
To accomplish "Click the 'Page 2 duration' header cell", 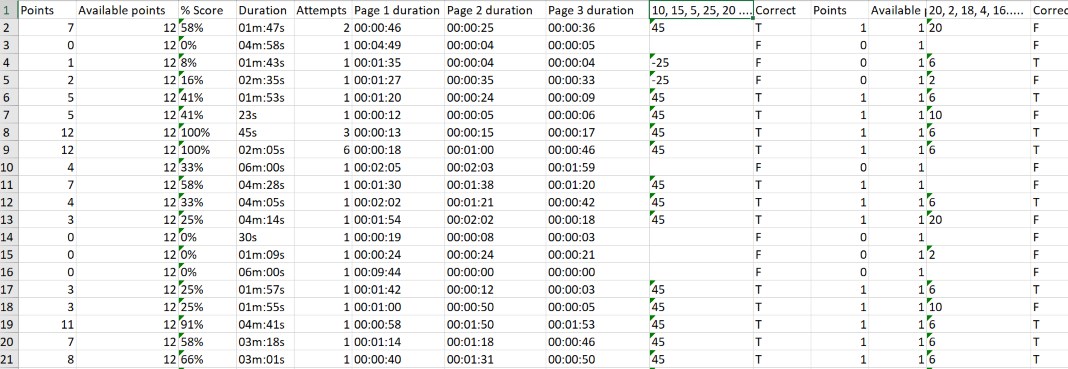I will (494, 11).
